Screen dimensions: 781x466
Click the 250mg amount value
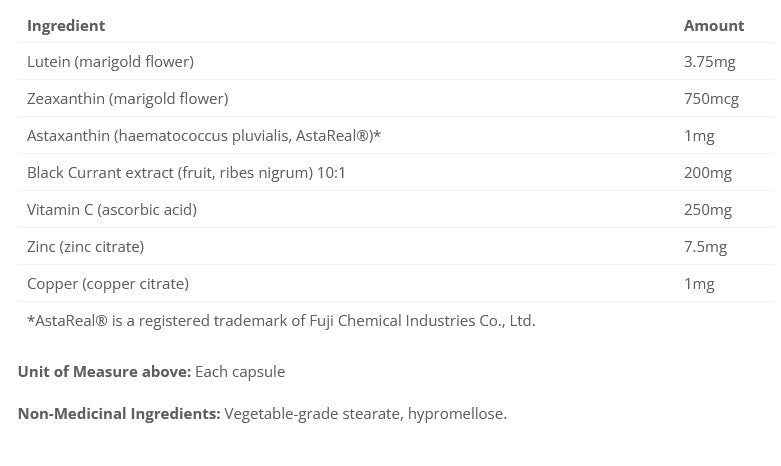coord(707,210)
